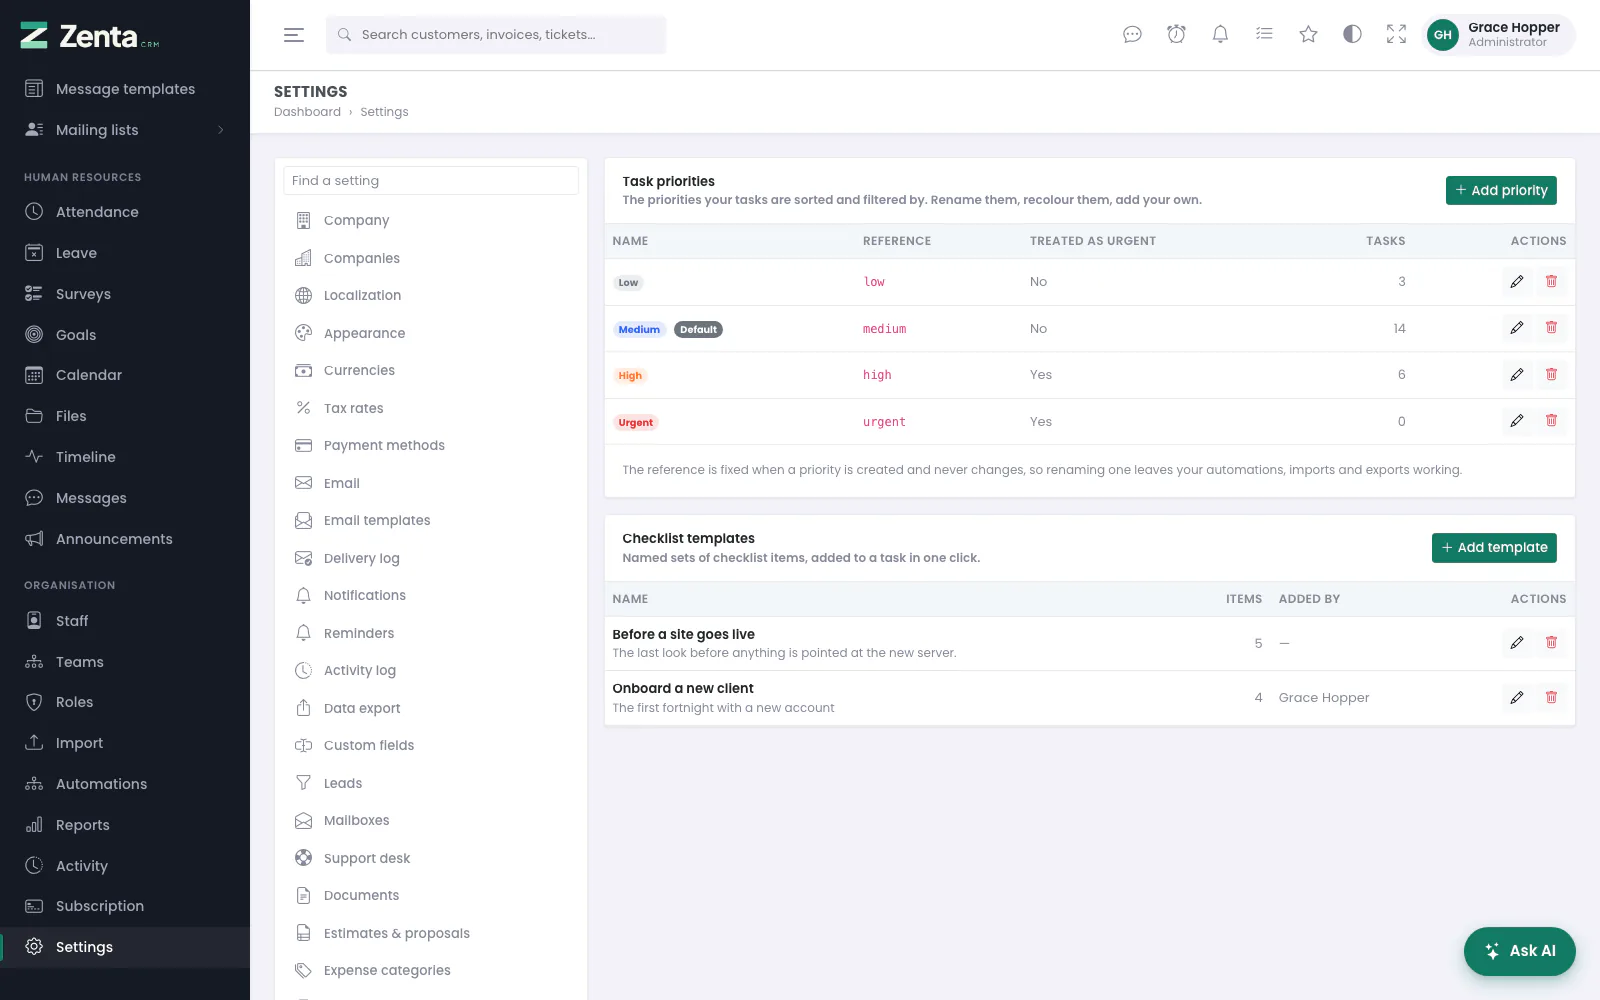1600x1000 pixels.
Task: Edit the Low priority row
Action: click(1517, 282)
